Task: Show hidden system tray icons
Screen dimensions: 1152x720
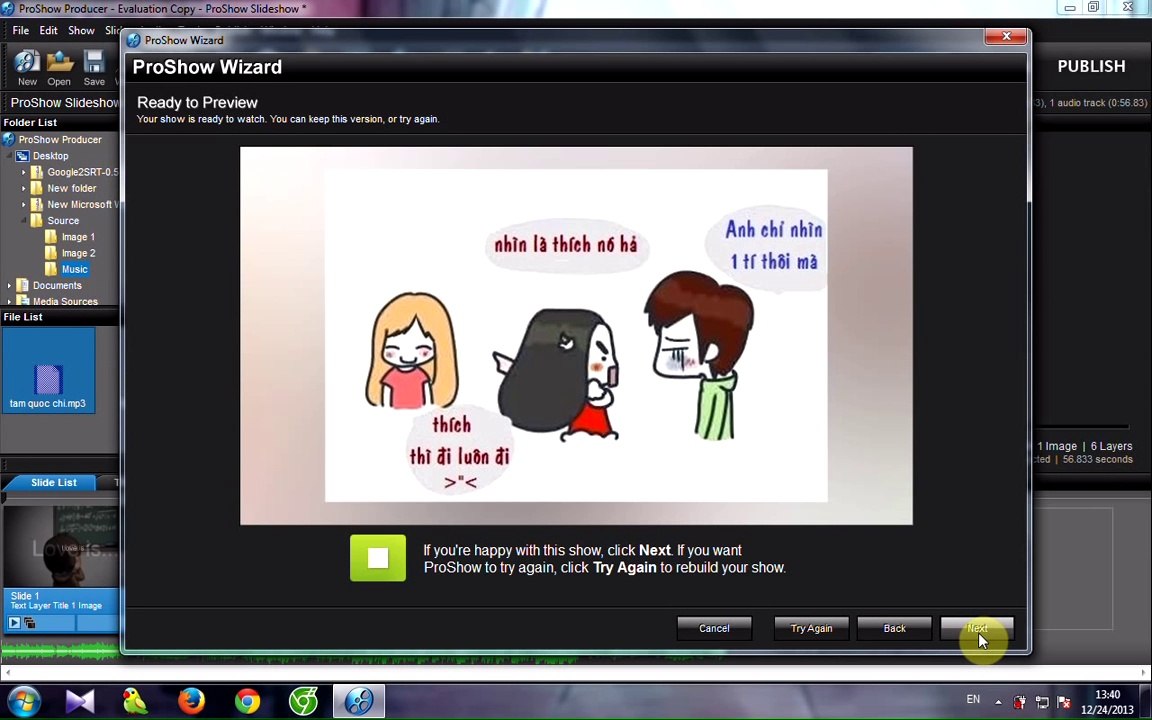Action: click(x=998, y=702)
